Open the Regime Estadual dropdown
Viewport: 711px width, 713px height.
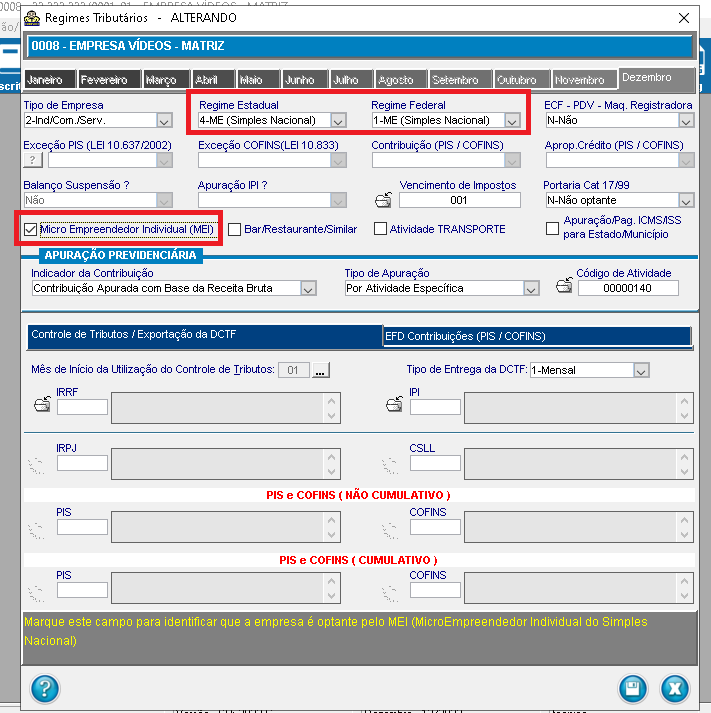click(338, 121)
